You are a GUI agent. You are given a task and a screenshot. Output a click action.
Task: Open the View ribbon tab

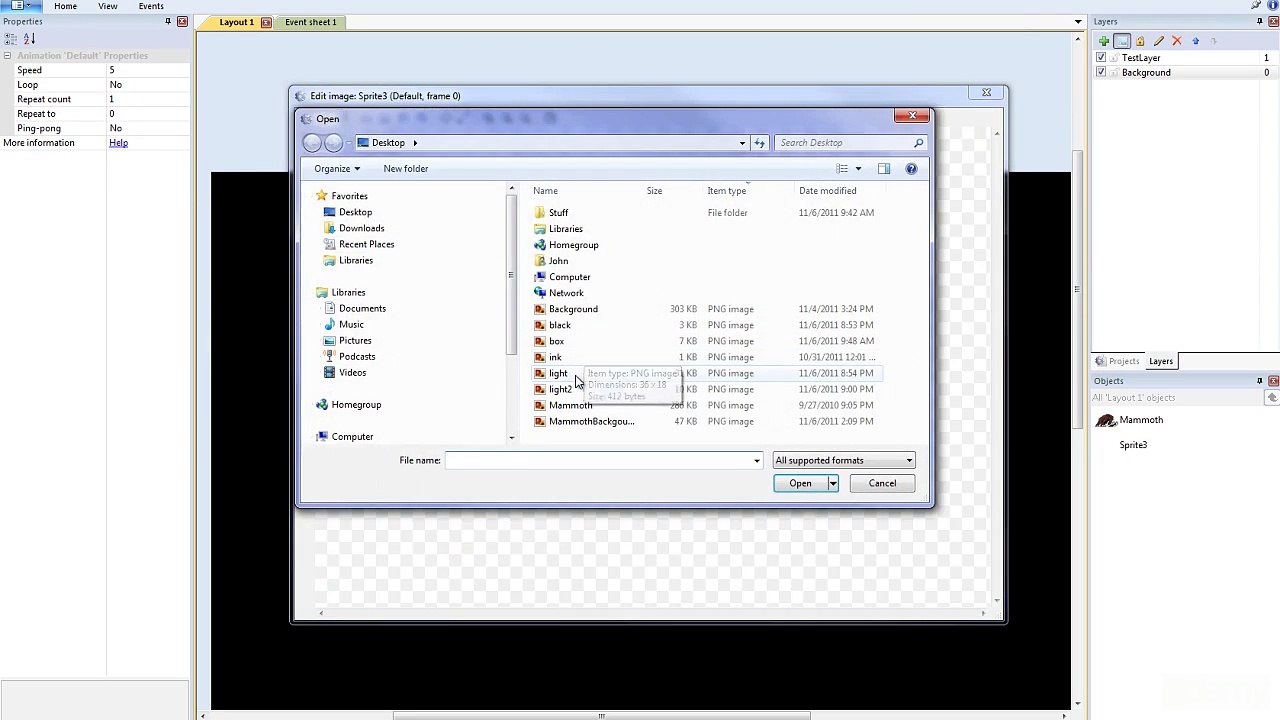click(107, 6)
